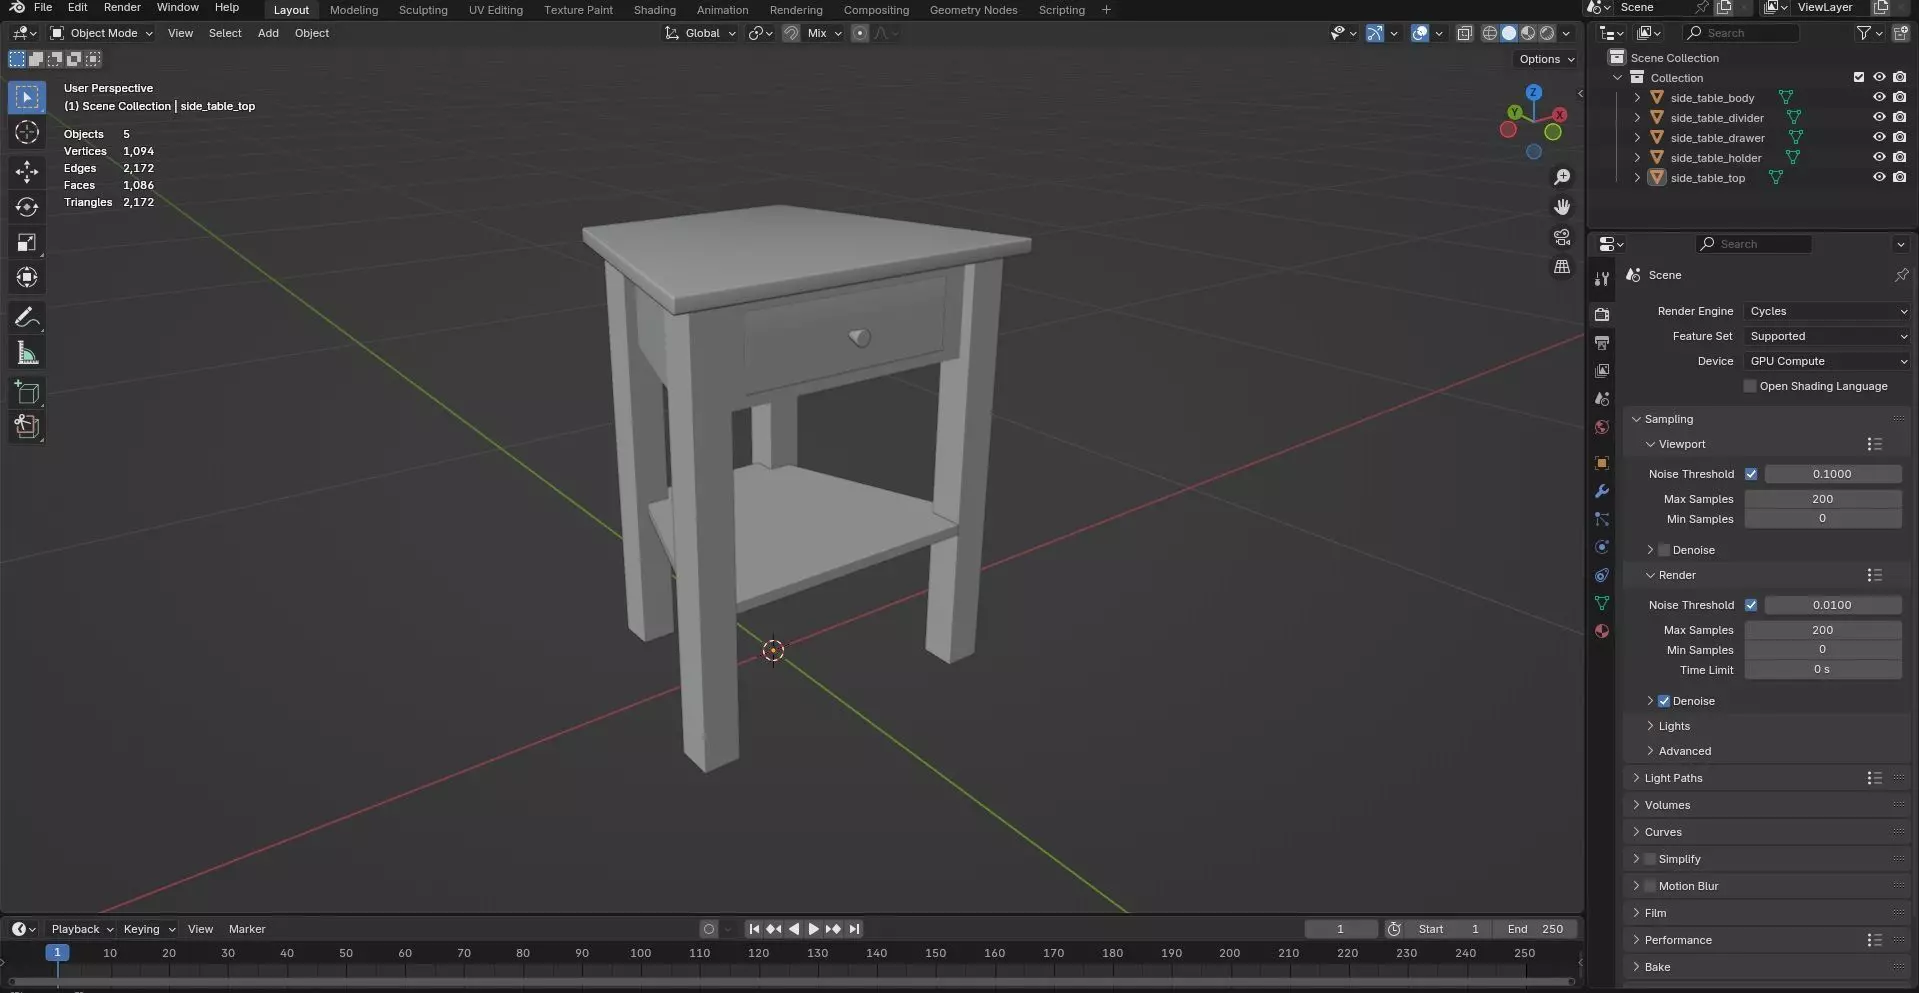Open the Object Mode dropdown
Screen dimensions: 1919x993
[102, 33]
